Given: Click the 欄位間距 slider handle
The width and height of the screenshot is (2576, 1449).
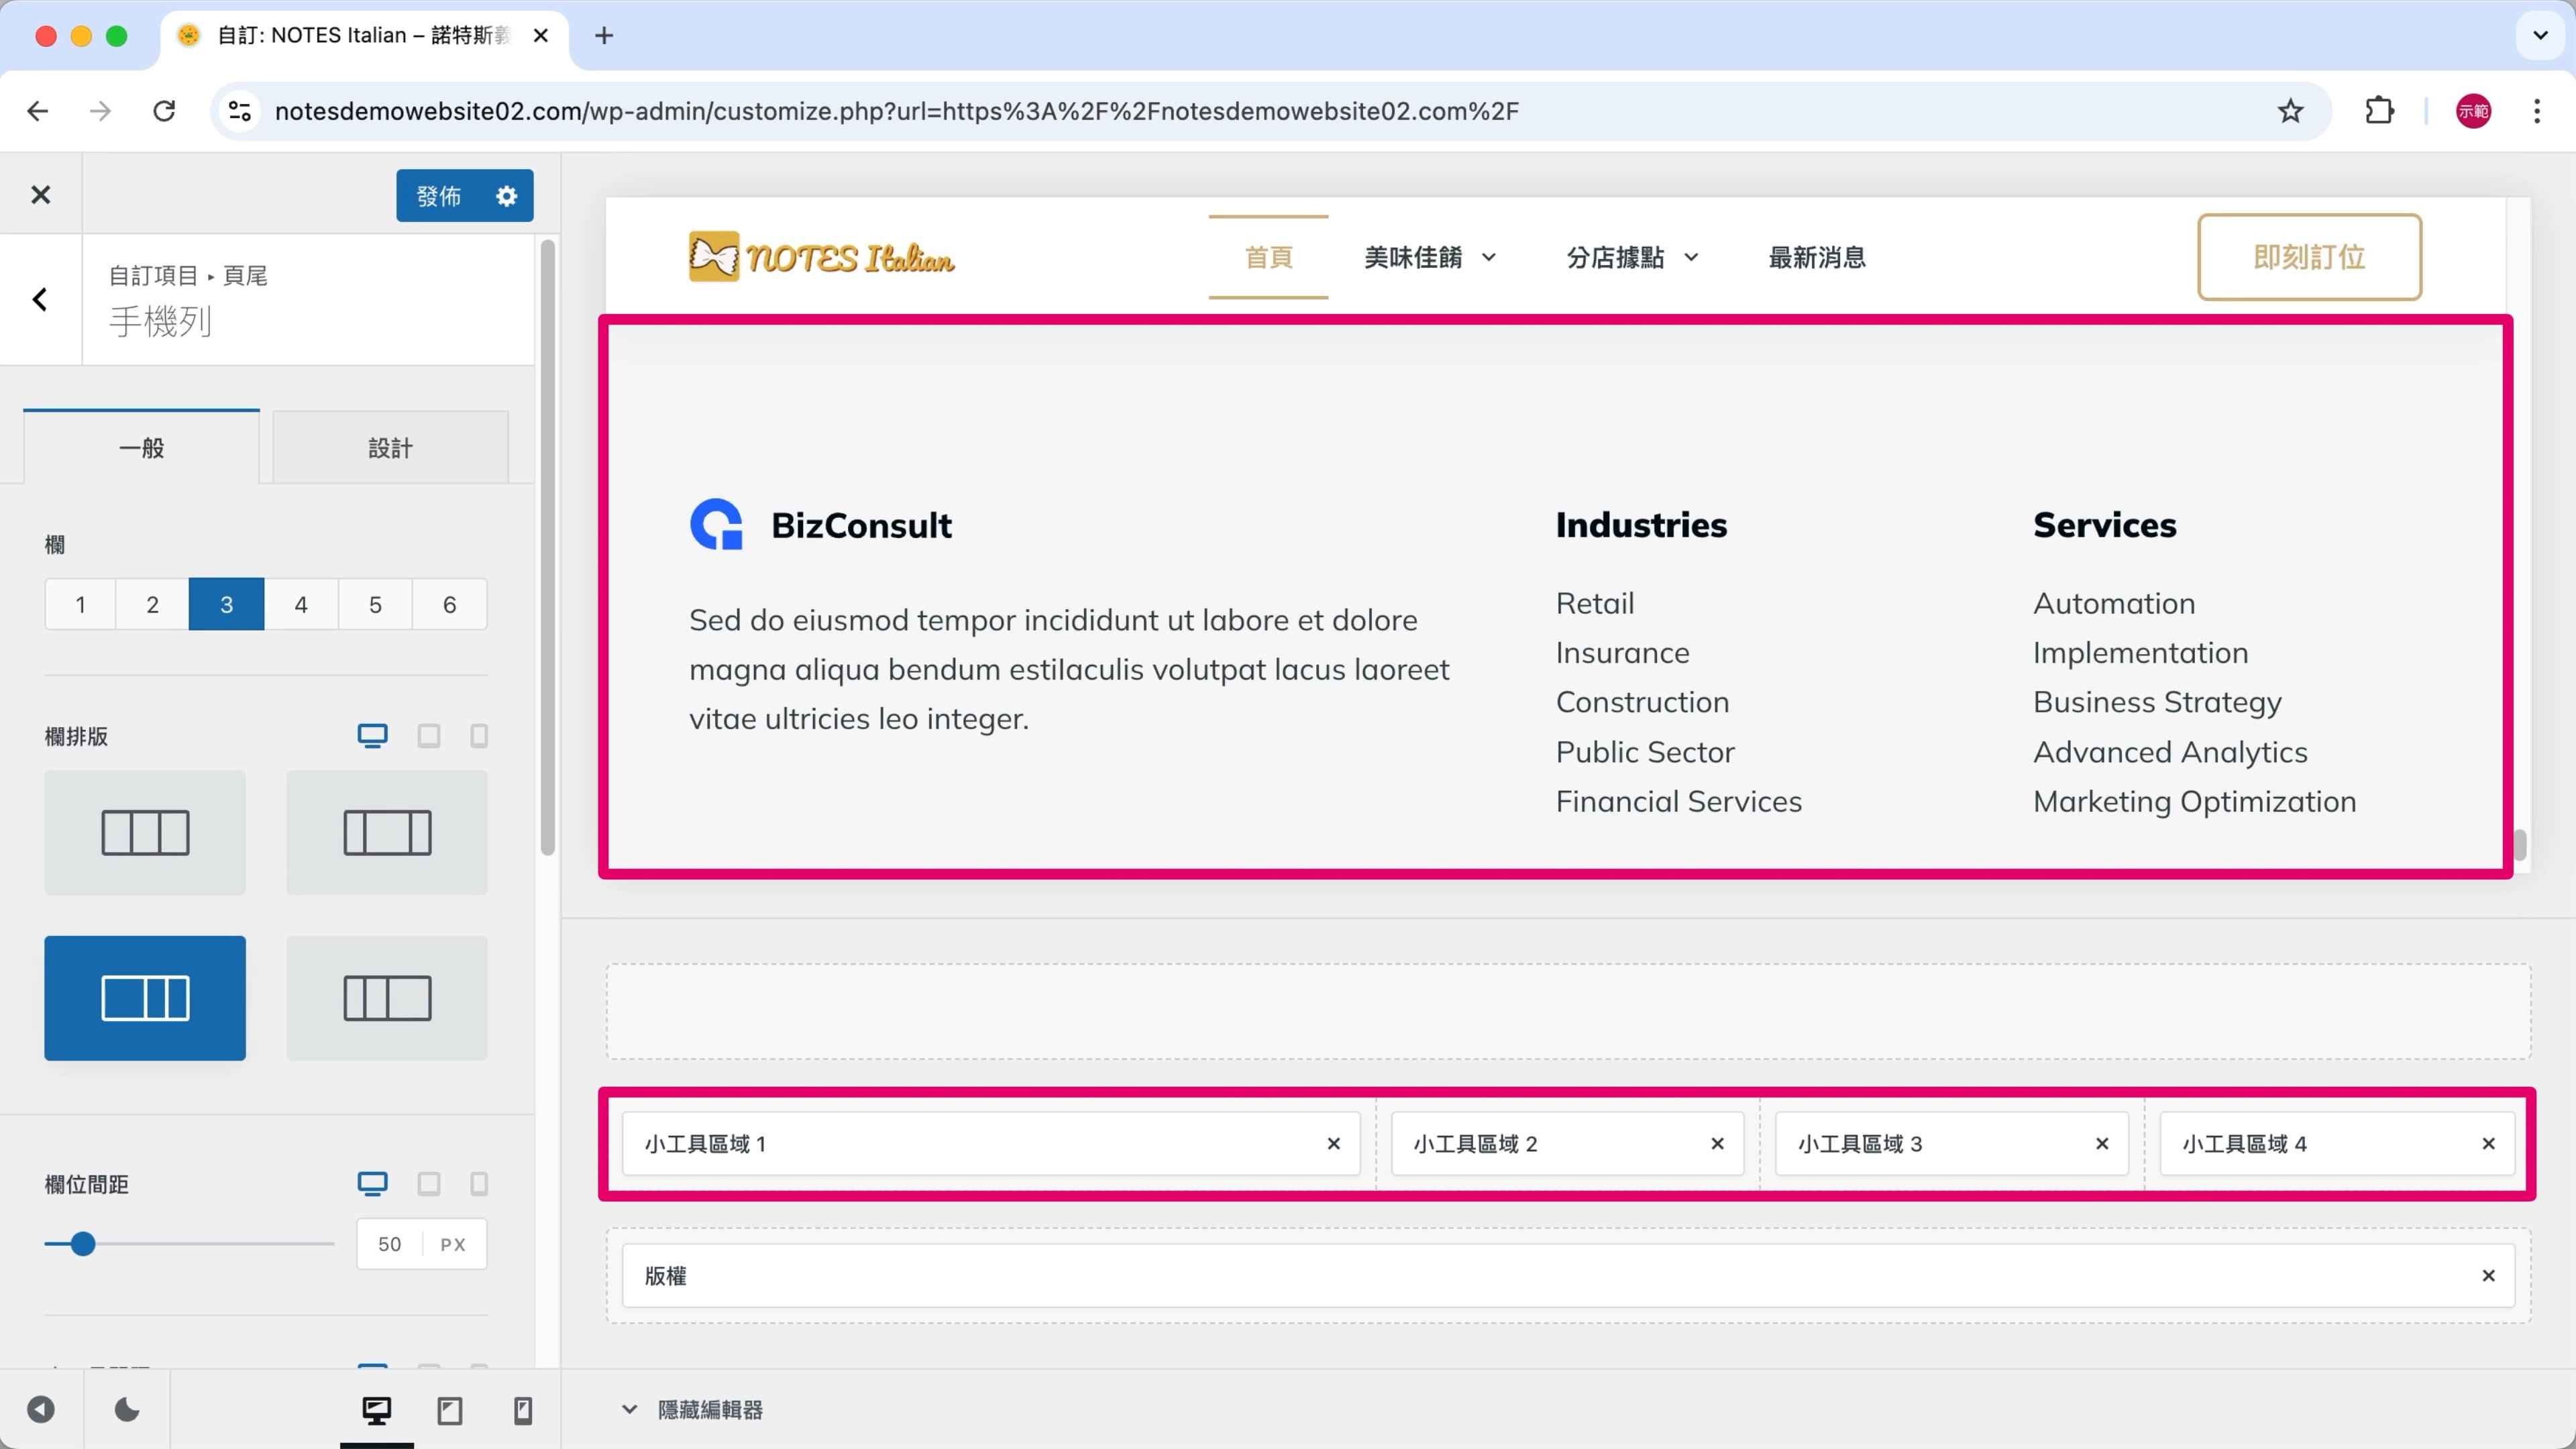Looking at the screenshot, I should click(83, 1244).
